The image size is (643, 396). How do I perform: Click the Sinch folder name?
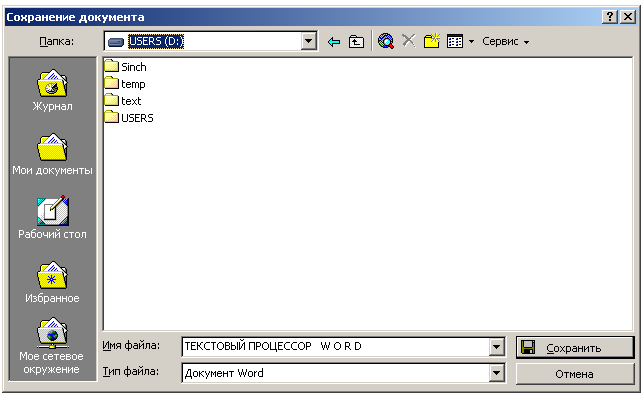coord(134,67)
